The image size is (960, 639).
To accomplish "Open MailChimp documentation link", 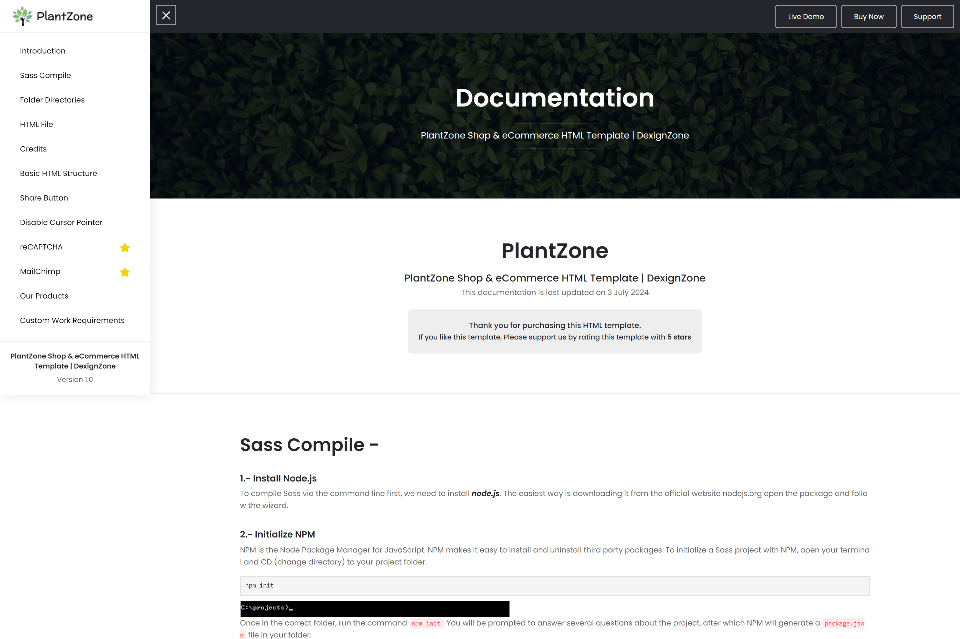I will [x=40, y=271].
